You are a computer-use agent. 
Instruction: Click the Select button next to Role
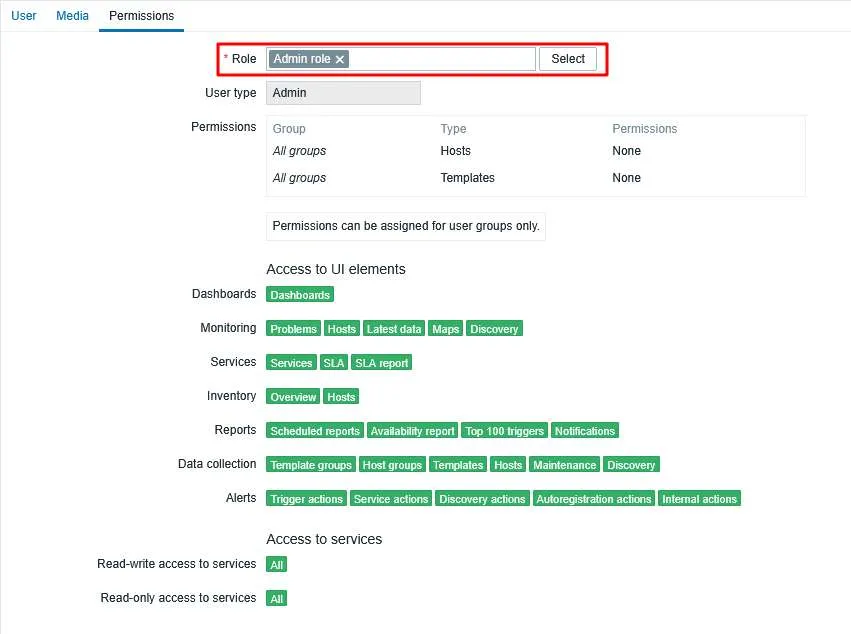pyautogui.click(x=568, y=59)
